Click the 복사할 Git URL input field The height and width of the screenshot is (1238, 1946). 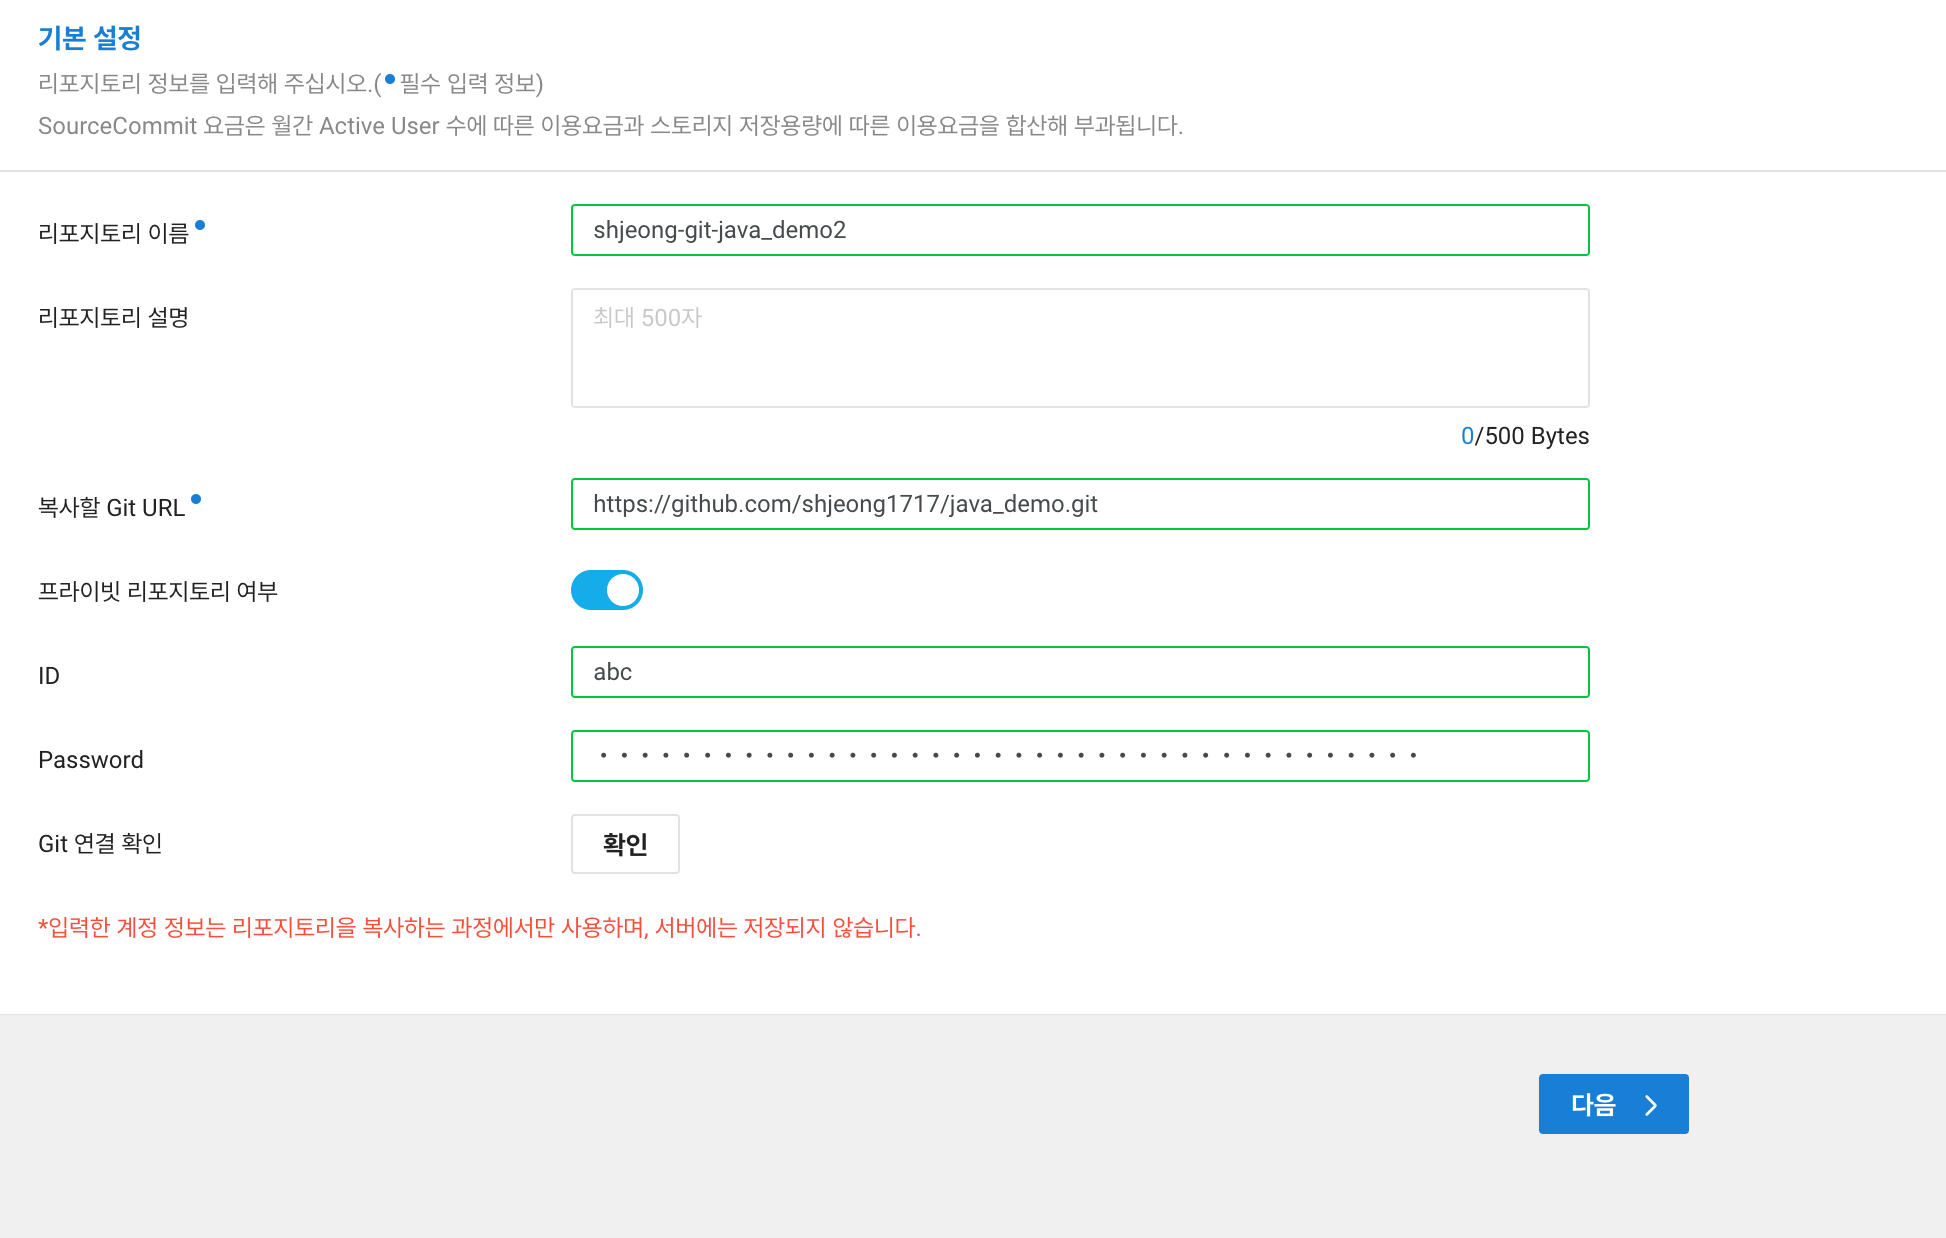[1079, 504]
